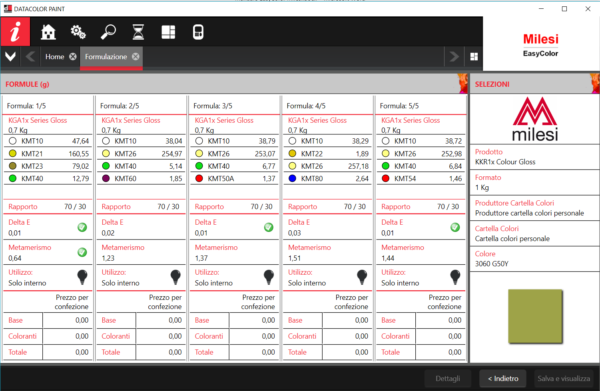Open the magnifying glass search icon
The image size is (600, 391).
108,32
